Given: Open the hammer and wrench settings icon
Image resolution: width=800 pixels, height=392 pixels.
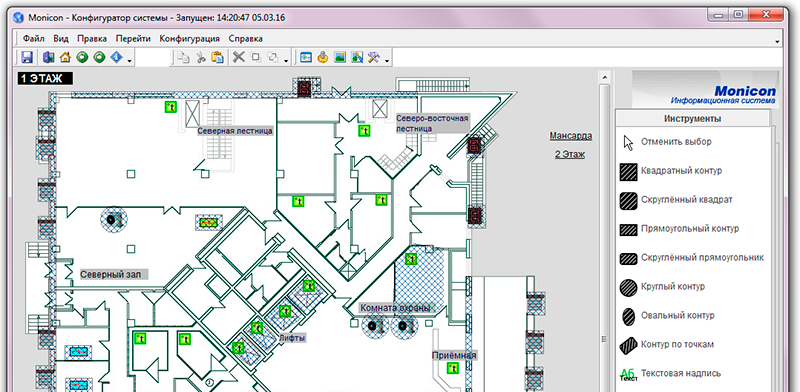Looking at the screenshot, I should pyautogui.click(x=374, y=57).
